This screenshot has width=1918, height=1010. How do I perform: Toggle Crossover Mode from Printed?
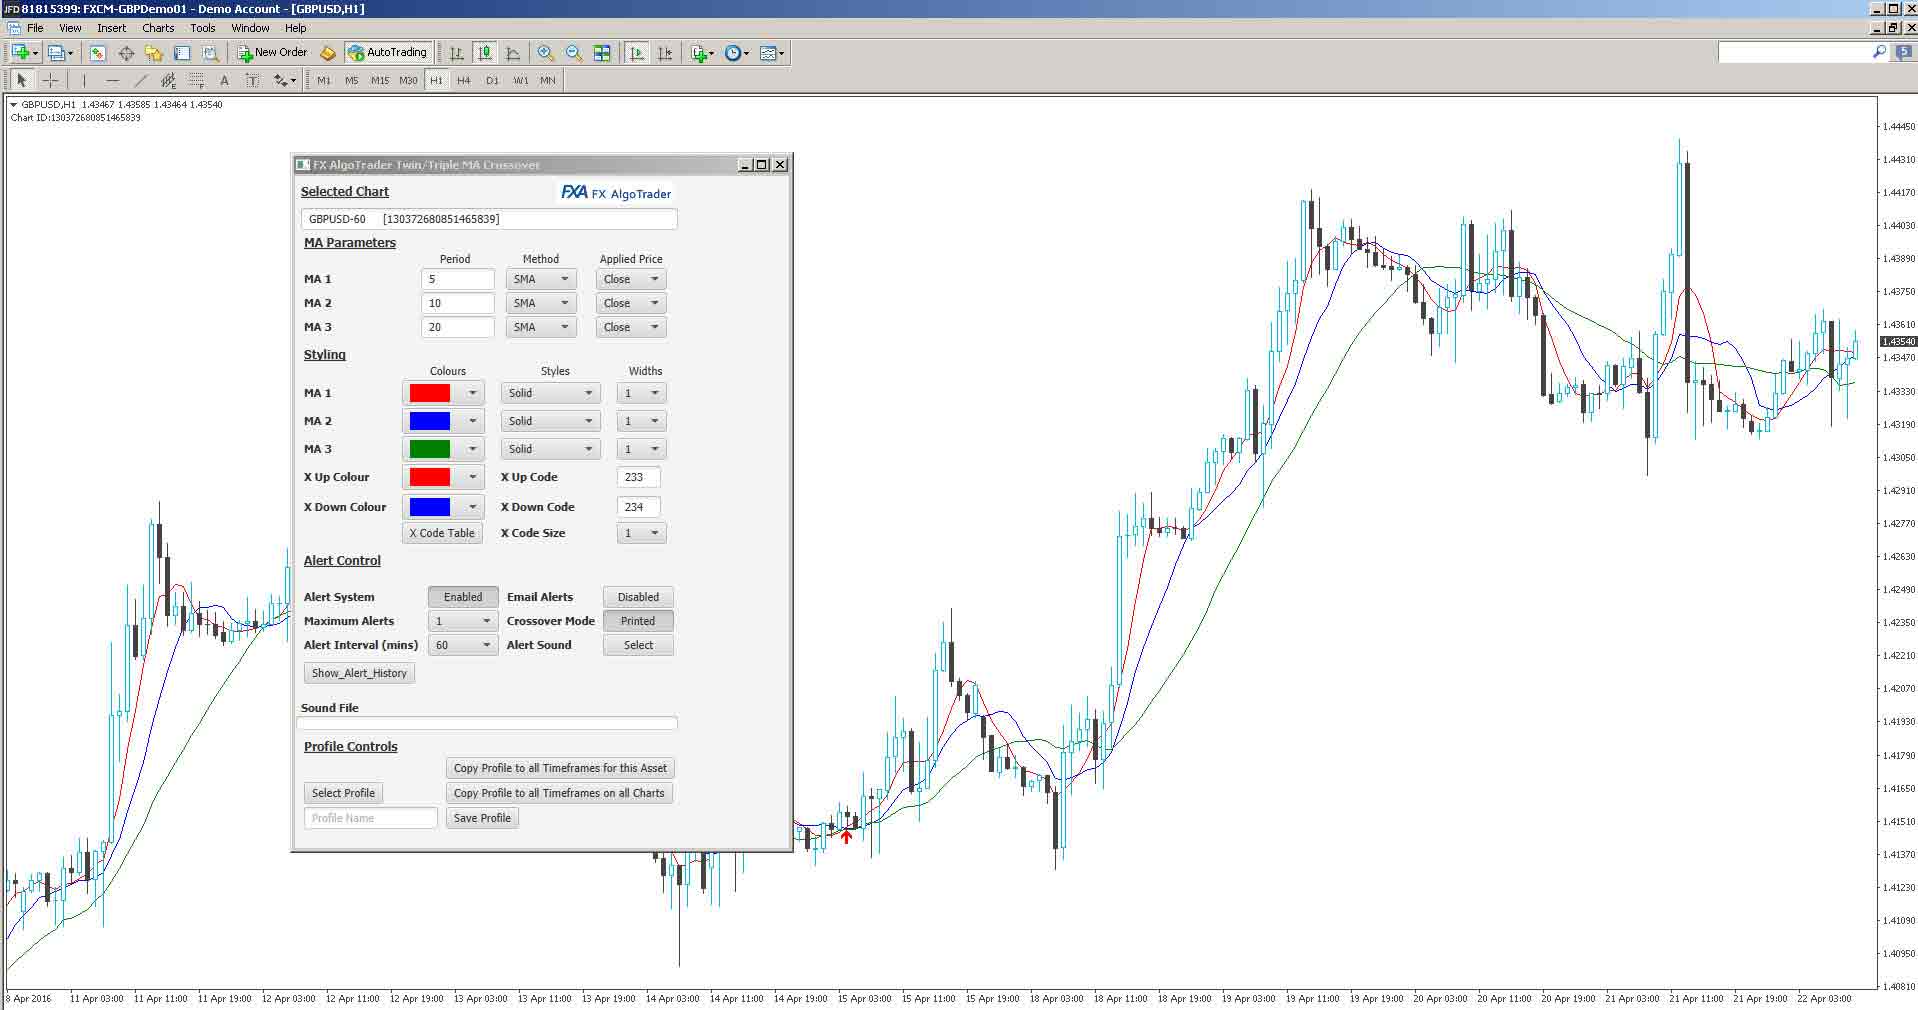click(x=637, y=620)
